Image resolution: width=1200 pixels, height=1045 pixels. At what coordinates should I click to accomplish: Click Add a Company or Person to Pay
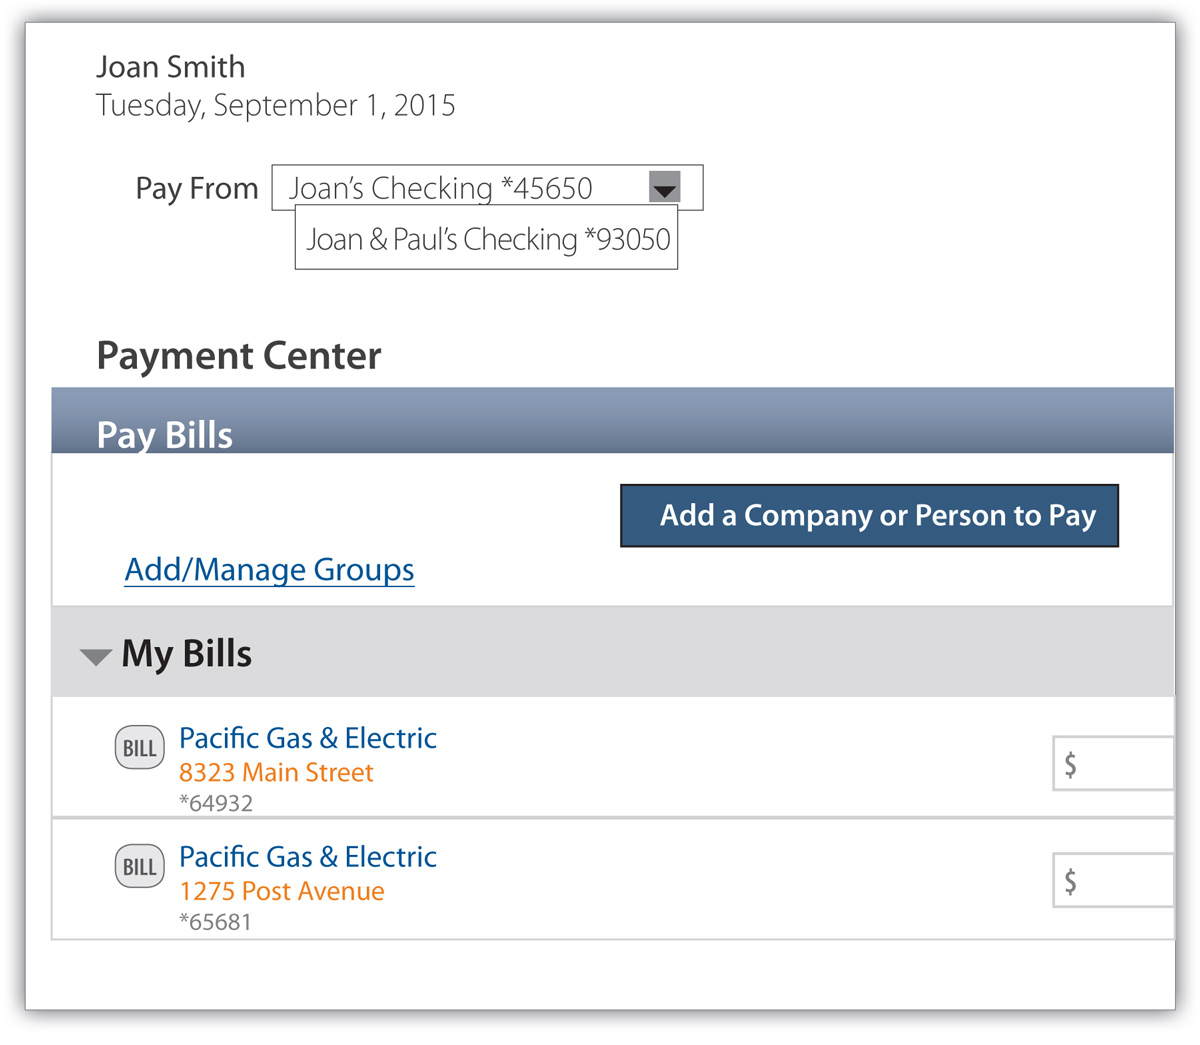pos(869,516)
